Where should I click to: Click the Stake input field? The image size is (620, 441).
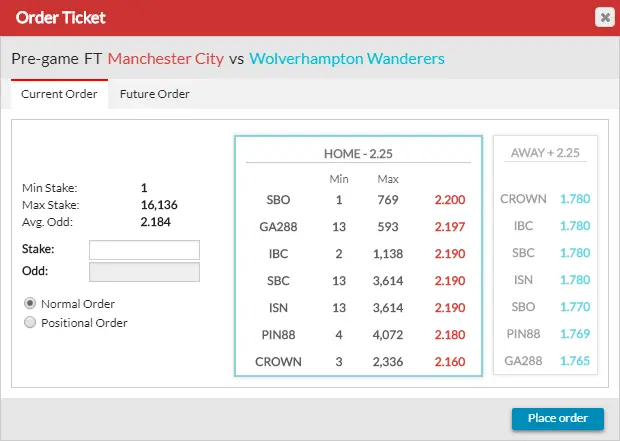click(x=144, y=250)
